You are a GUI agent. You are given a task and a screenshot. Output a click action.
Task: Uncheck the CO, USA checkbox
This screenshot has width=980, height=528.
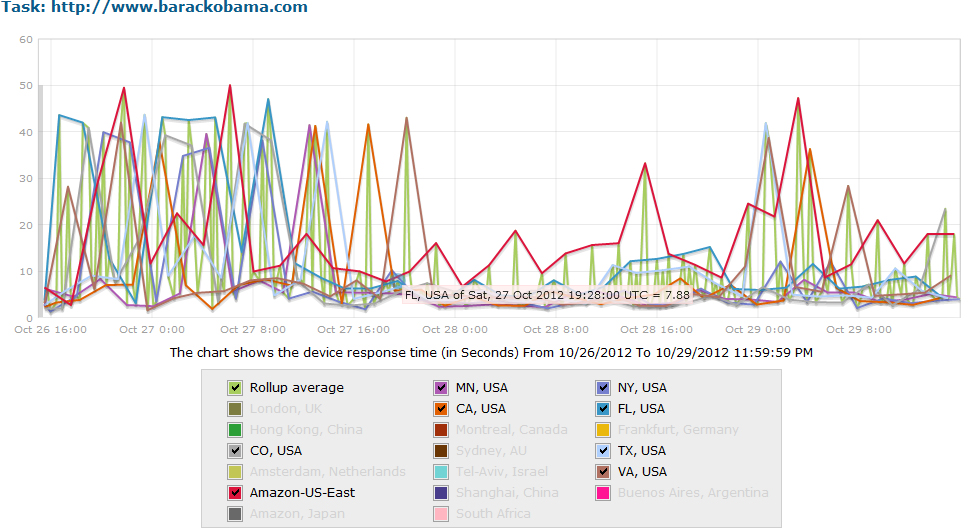pyautogui.click(x=235, y=451)
